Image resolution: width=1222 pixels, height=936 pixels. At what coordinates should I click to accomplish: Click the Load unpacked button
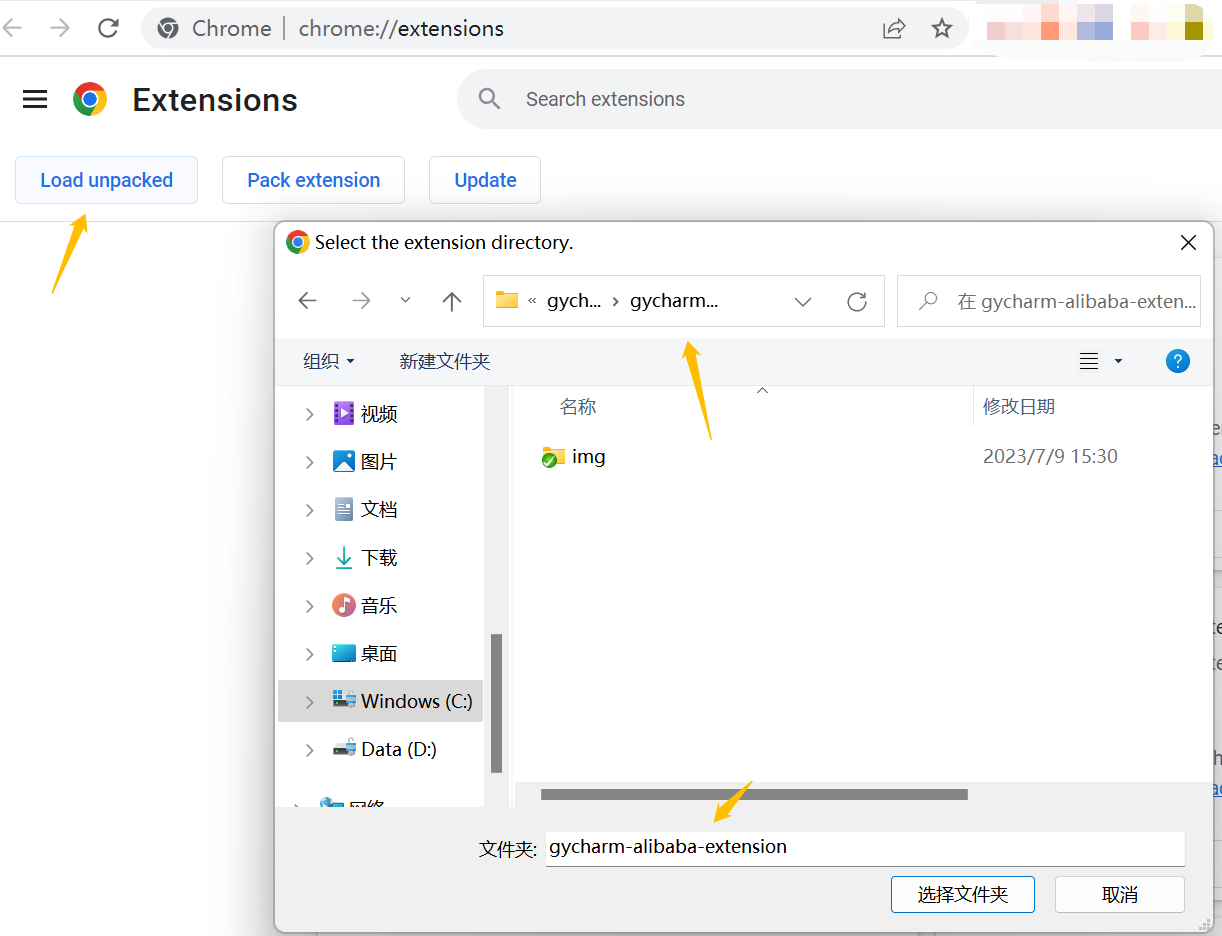click(x=106, y=180)
